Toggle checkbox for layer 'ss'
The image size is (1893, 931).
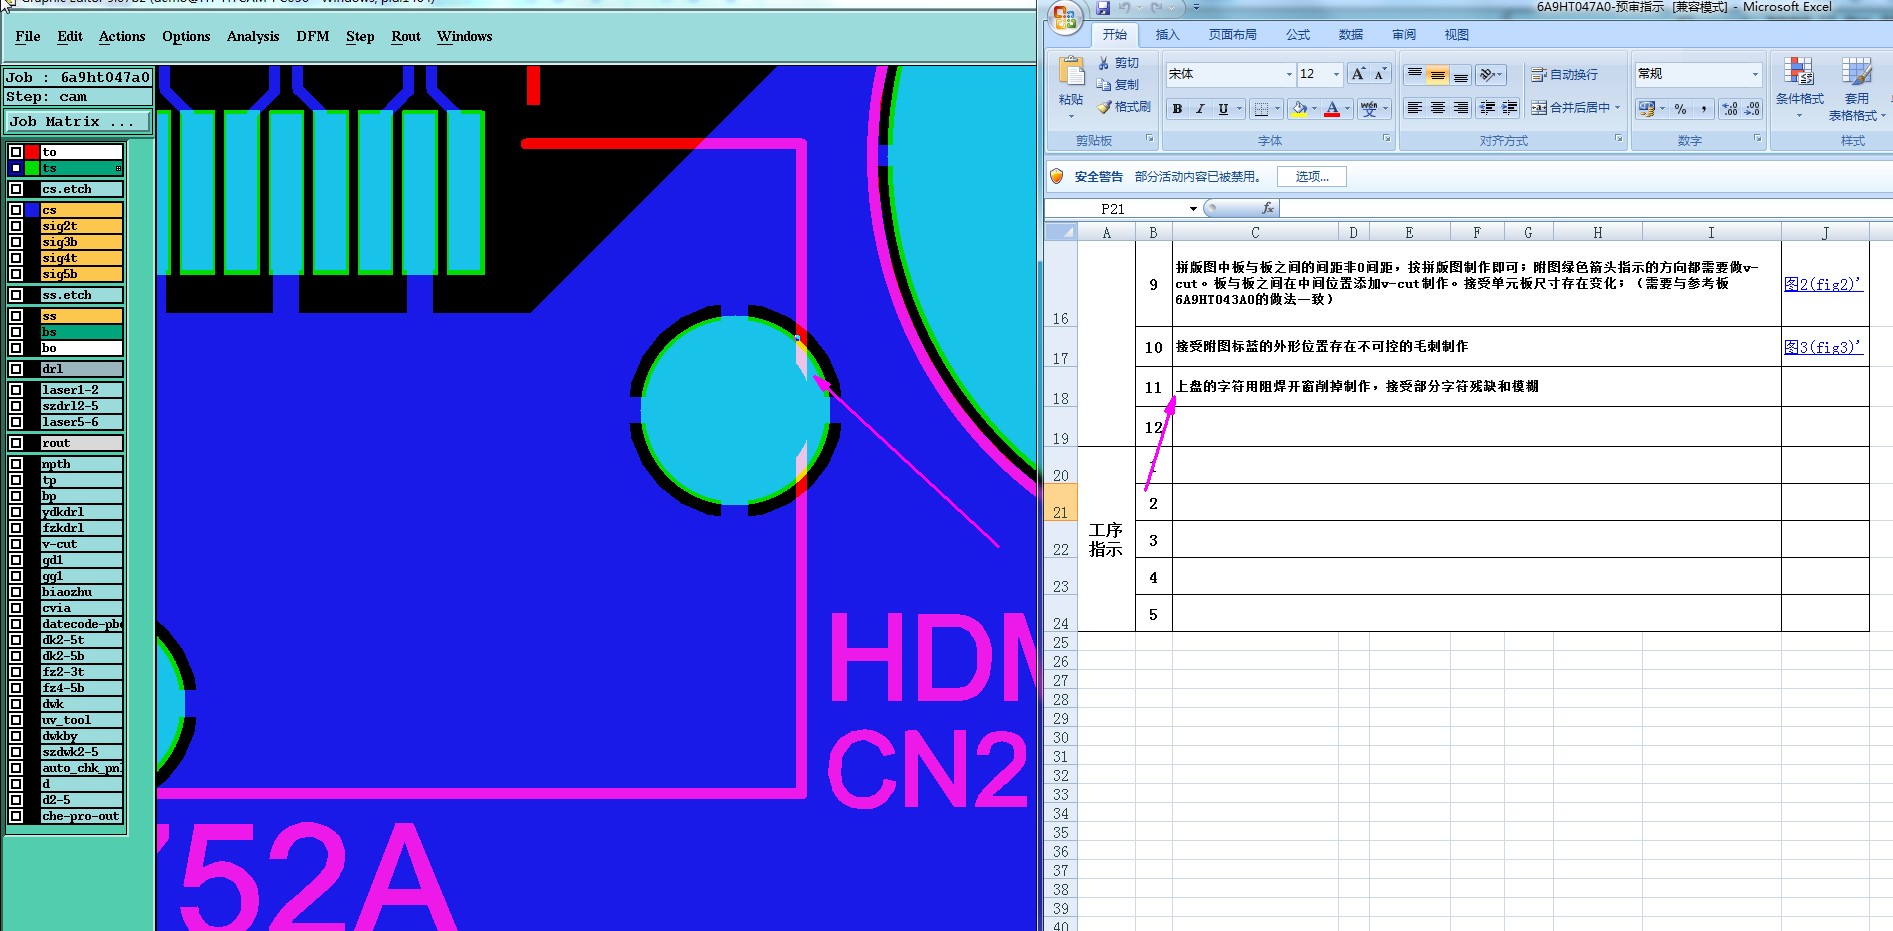coord(16,316)
